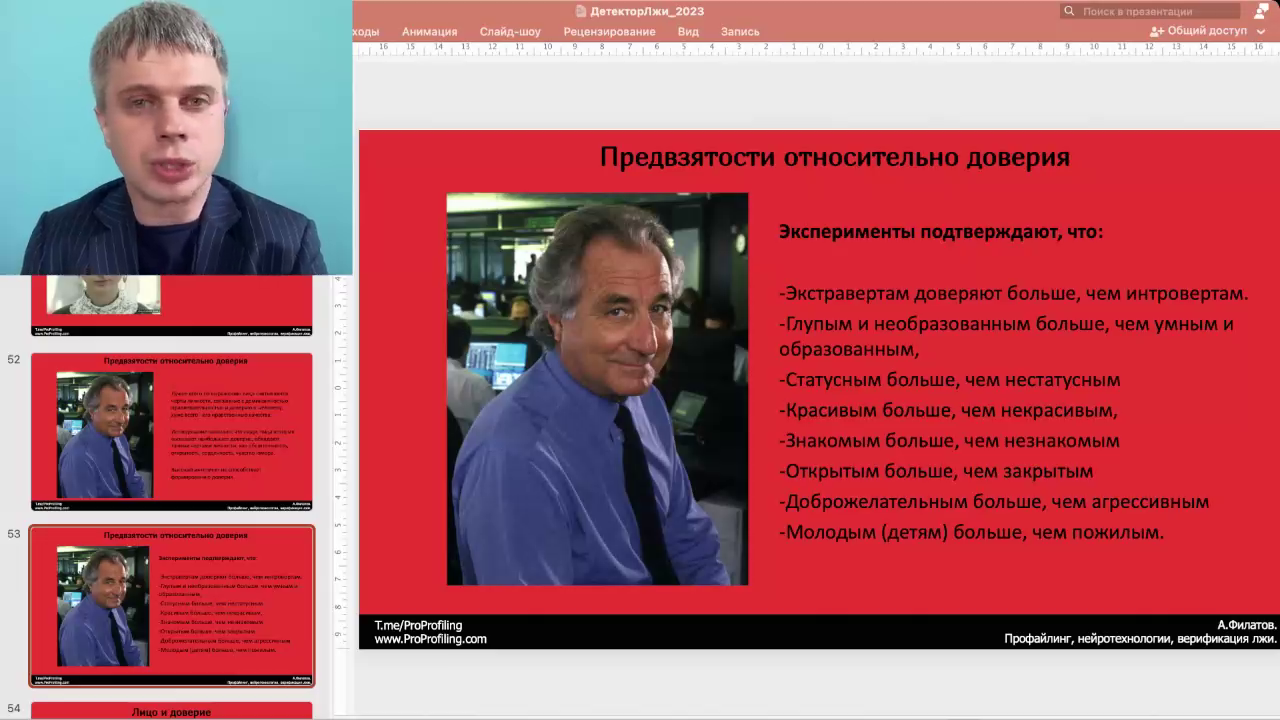Select slide 54 thumbnail Лицо и доверие
Viewport: 1280px width, 720px height.
[x=171, y=711]
